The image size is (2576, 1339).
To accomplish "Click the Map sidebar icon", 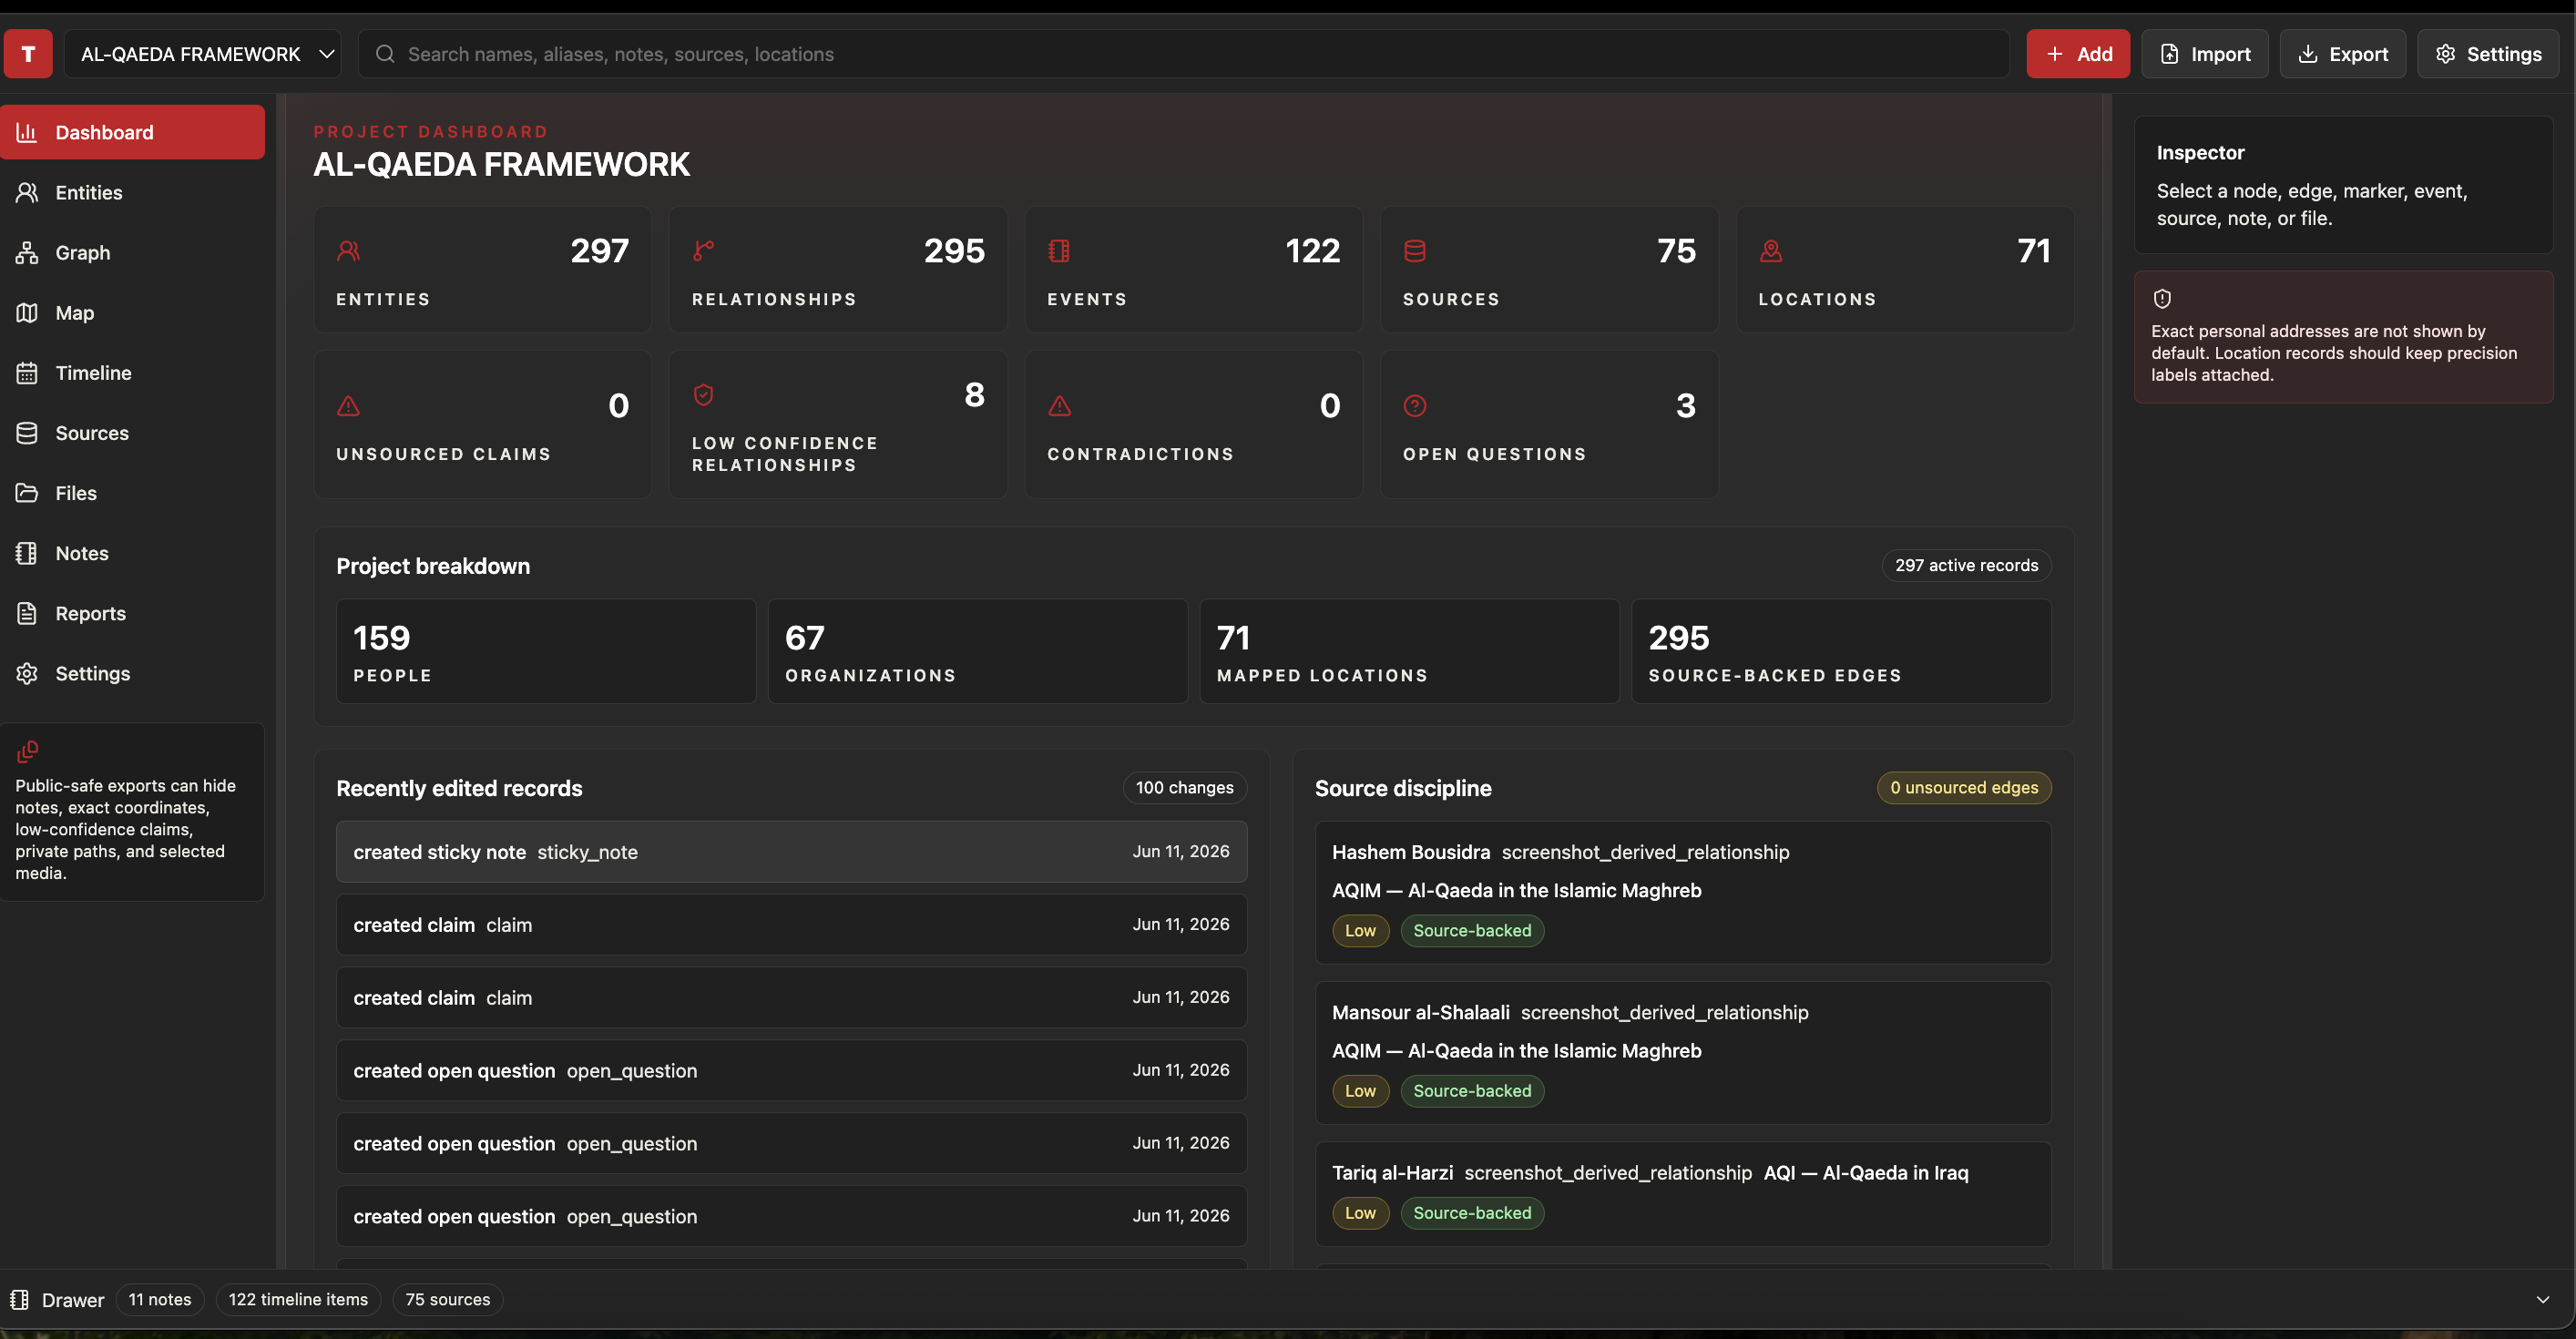I will coord(27,312).
